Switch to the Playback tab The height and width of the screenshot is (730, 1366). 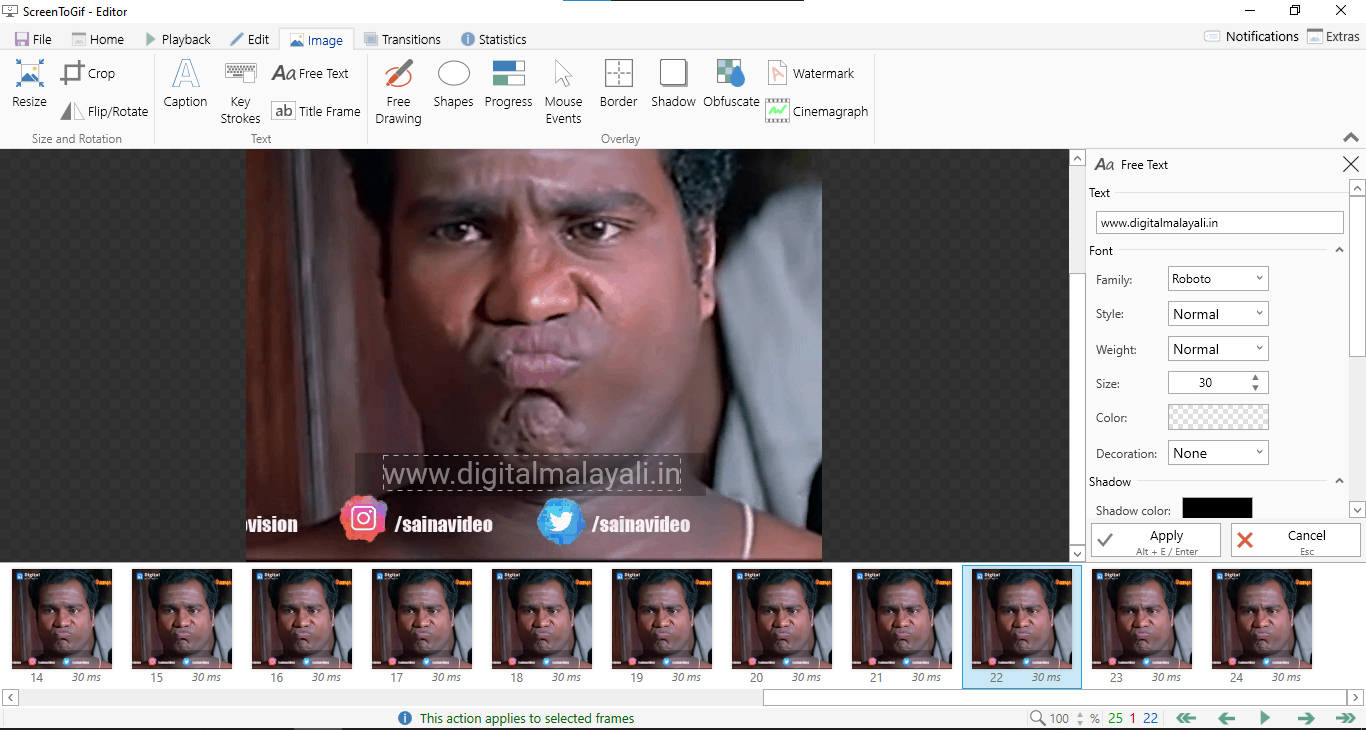click(x=178, y=39)
